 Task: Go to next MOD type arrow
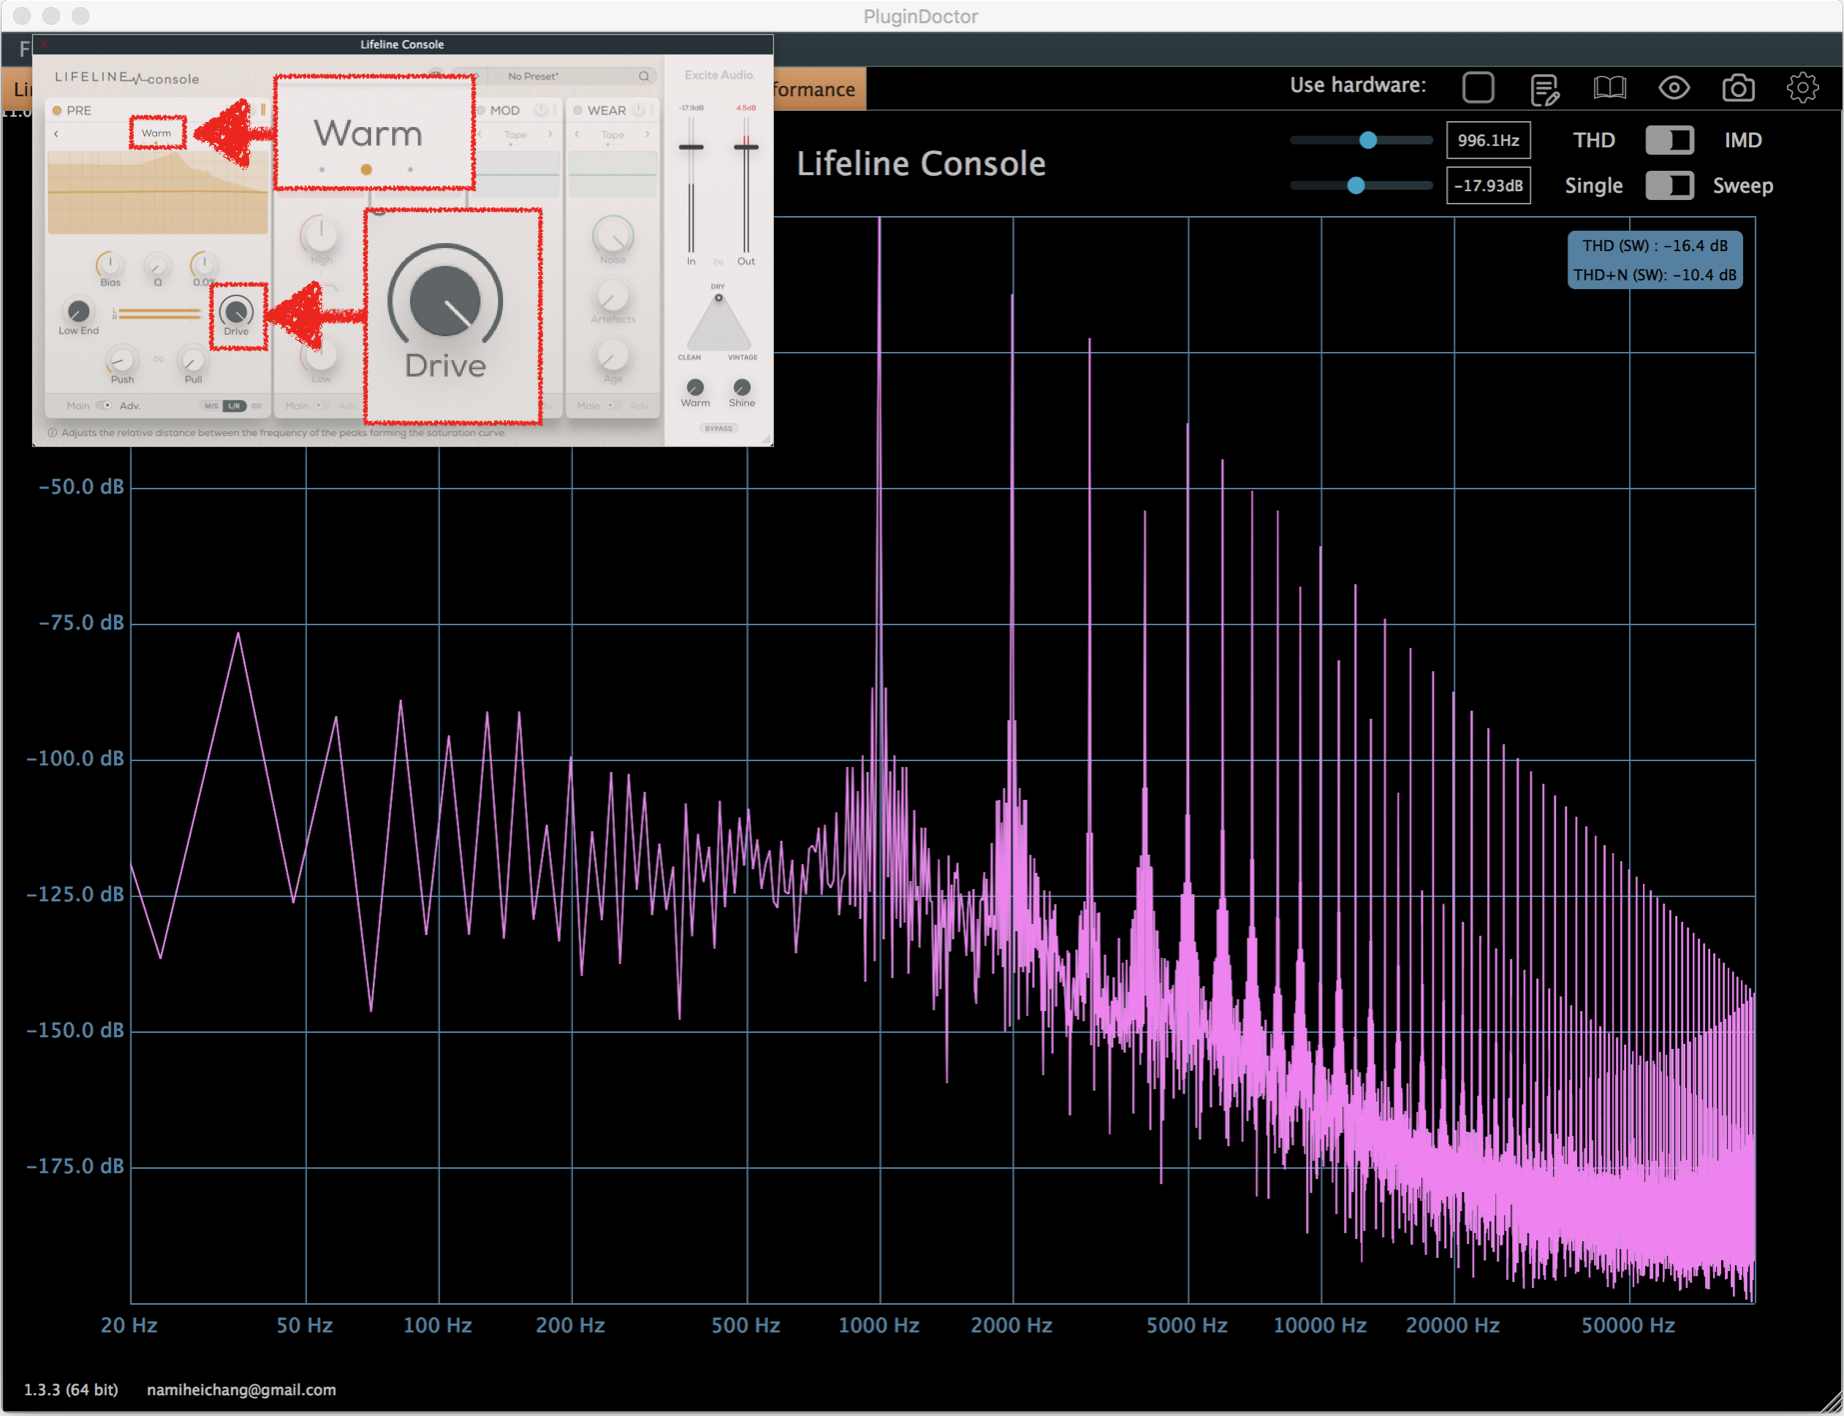(550, 134)
